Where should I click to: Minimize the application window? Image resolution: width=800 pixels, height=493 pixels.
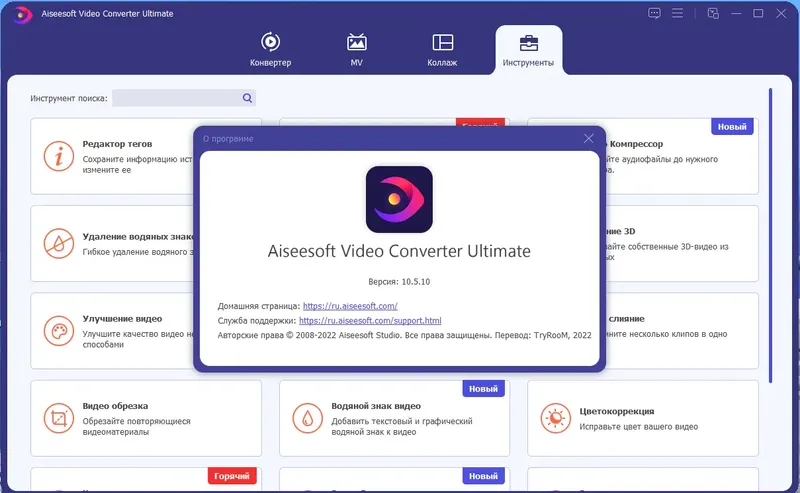tap(736, 13)
